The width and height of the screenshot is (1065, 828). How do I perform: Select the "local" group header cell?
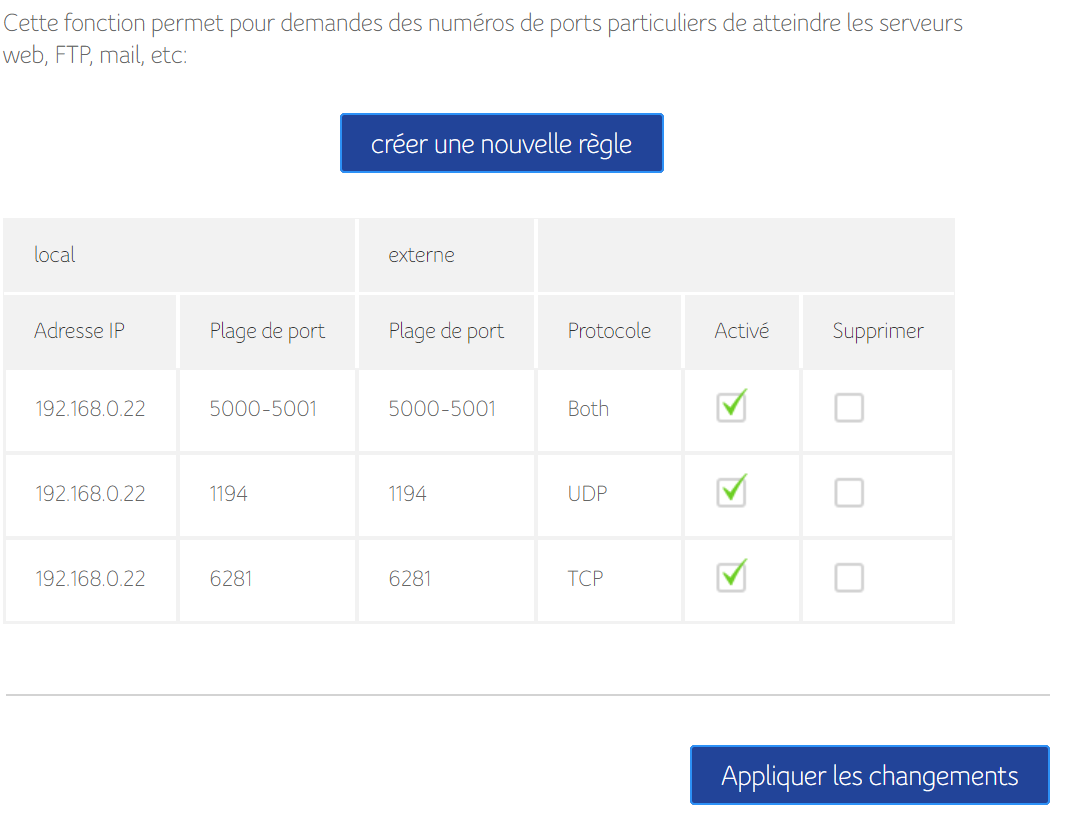(55, 255)
